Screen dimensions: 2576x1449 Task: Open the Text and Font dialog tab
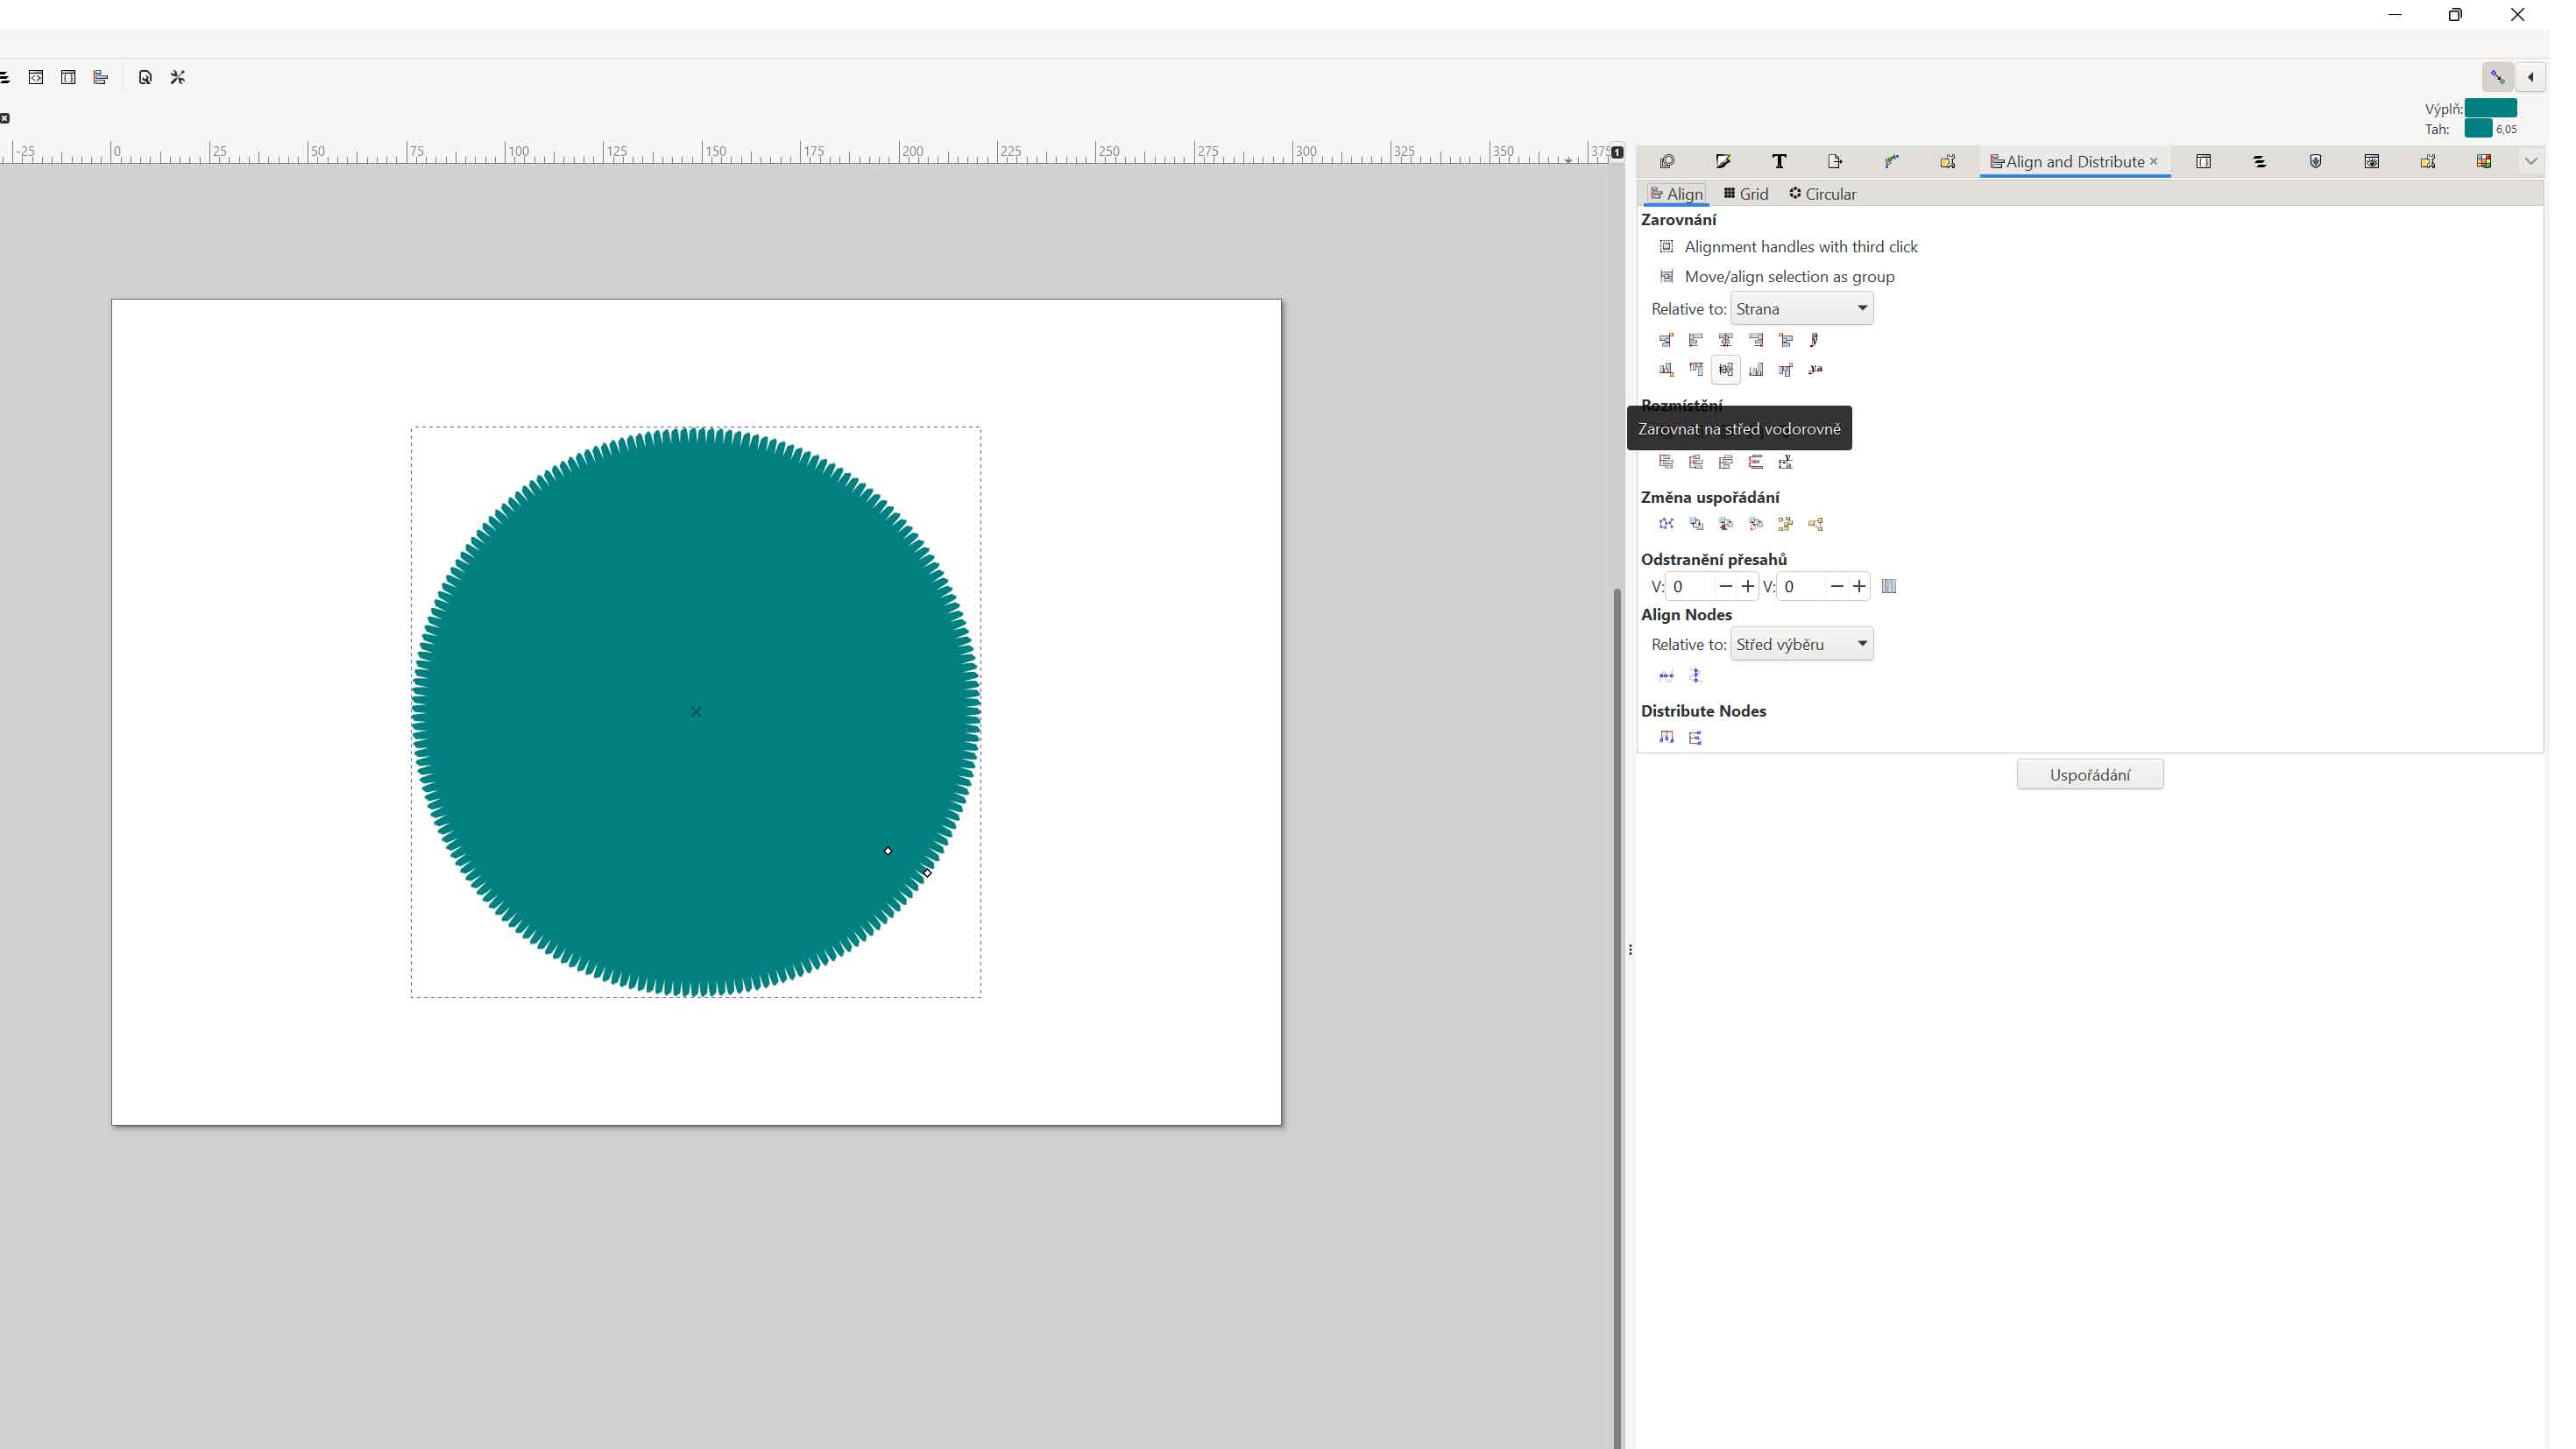coord(1778,162)
